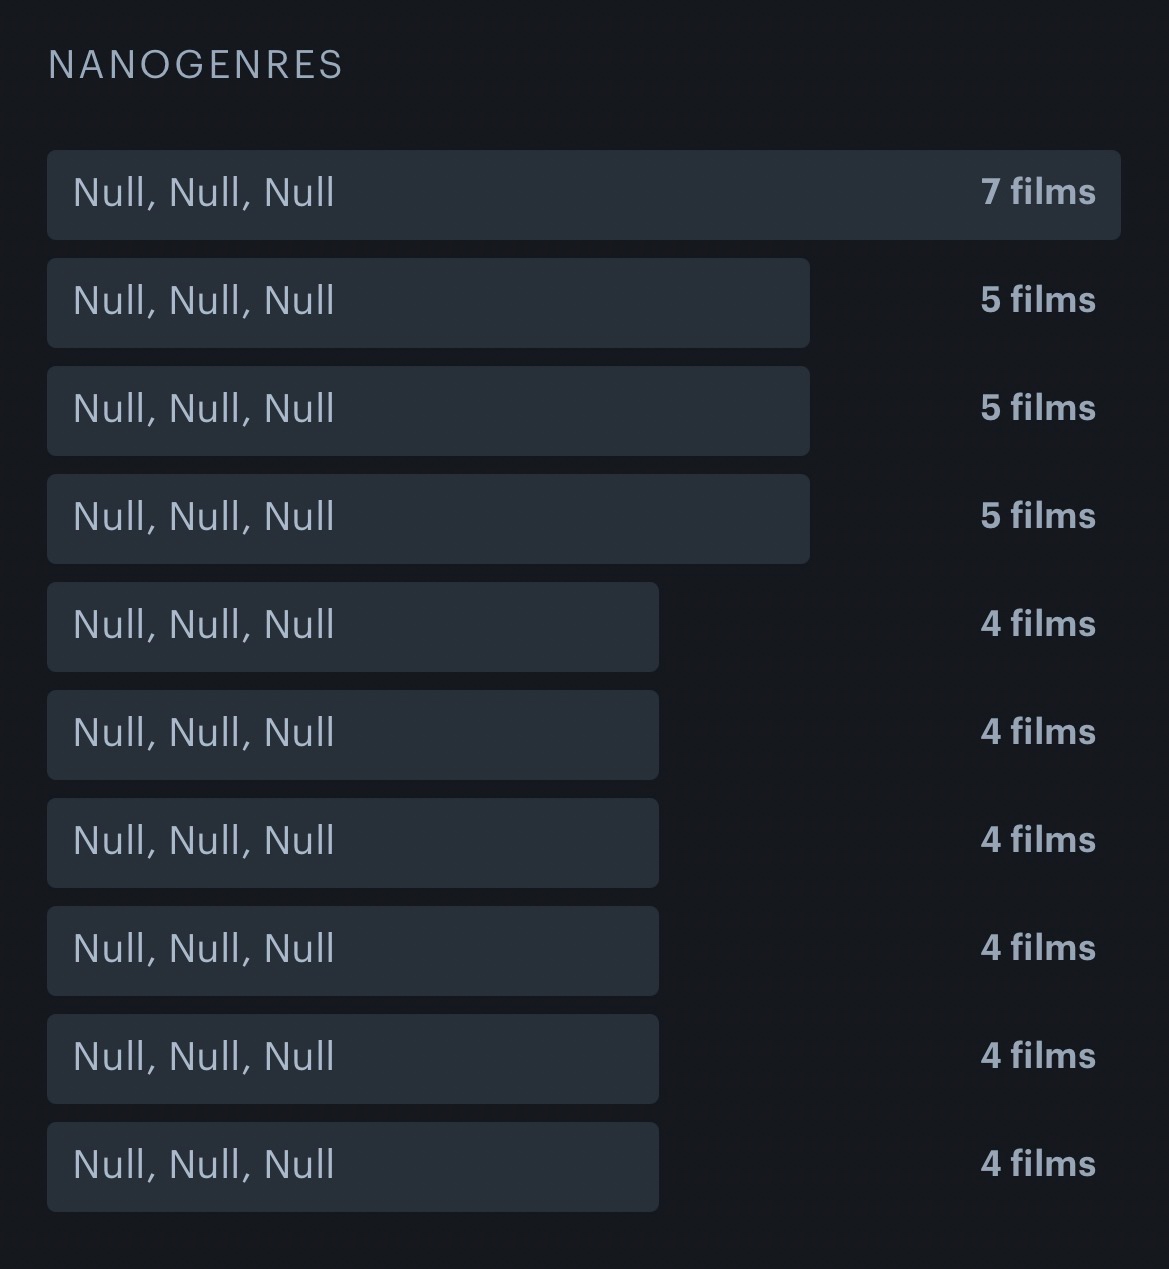The width and height of the screenshot is (1169, 1269).
Task: Click the second "4 films" count label
Action: (1038, 732)
